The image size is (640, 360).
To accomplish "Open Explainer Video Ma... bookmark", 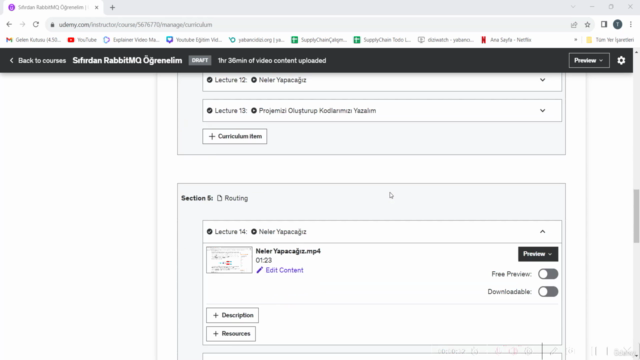I will coord(131,40).
